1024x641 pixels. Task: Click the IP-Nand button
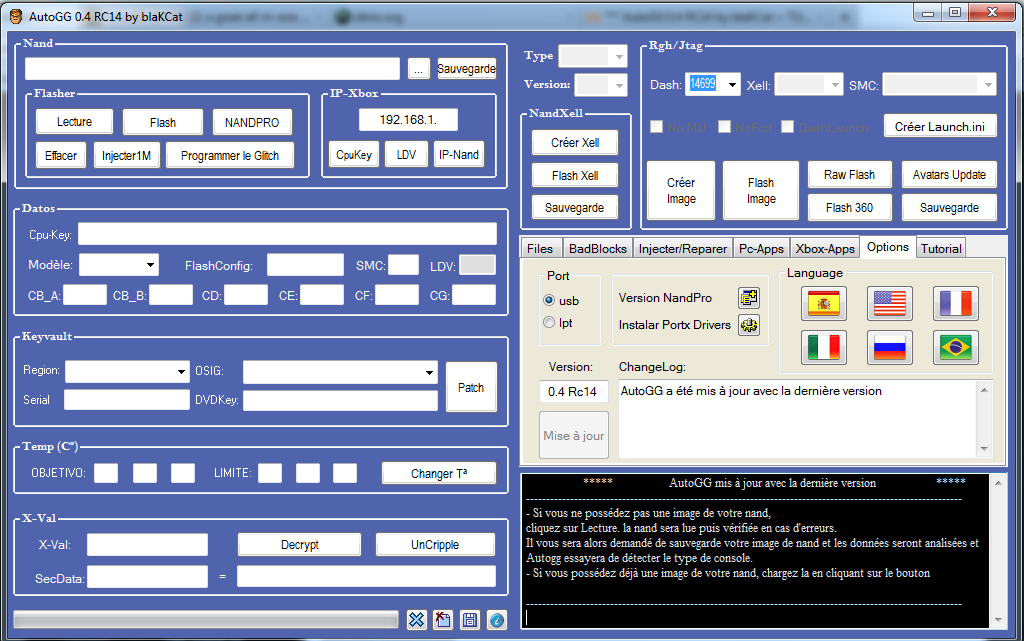pos(458,155)
